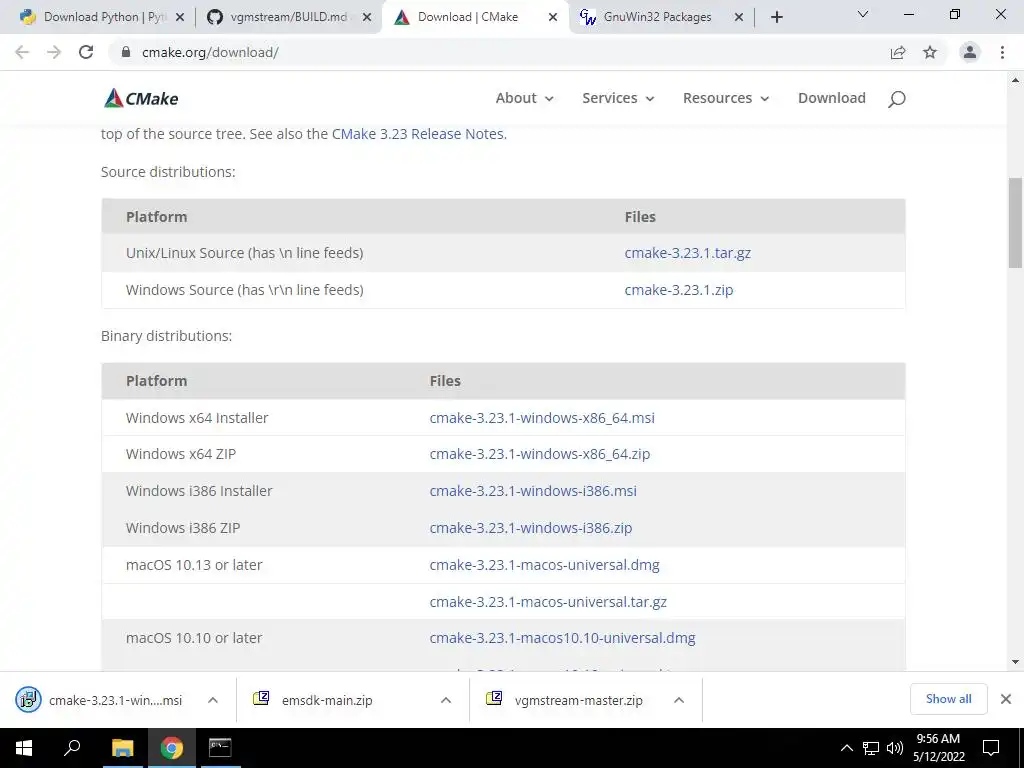Download cmake-3.23.1.tar.gz source
Screen dimensions: 1024x768
(688, 253)
